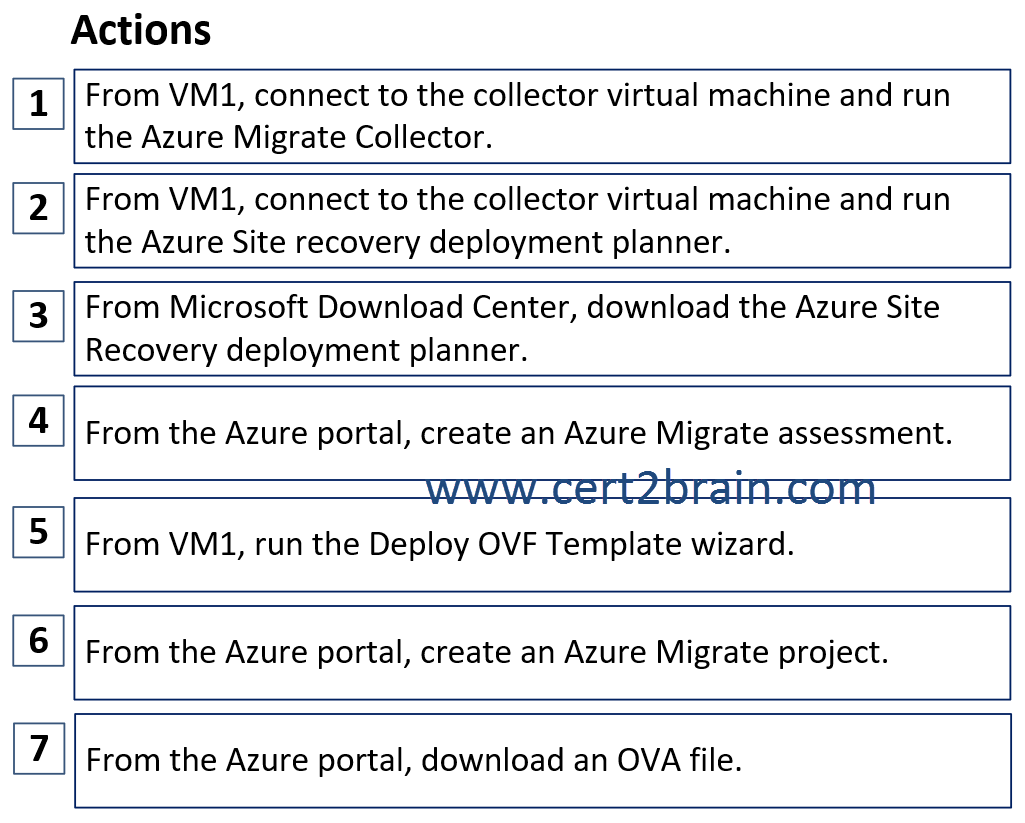Click 'Azure Migrate project' text in action 6
1025x823 pixels.
tap(726, 652)
